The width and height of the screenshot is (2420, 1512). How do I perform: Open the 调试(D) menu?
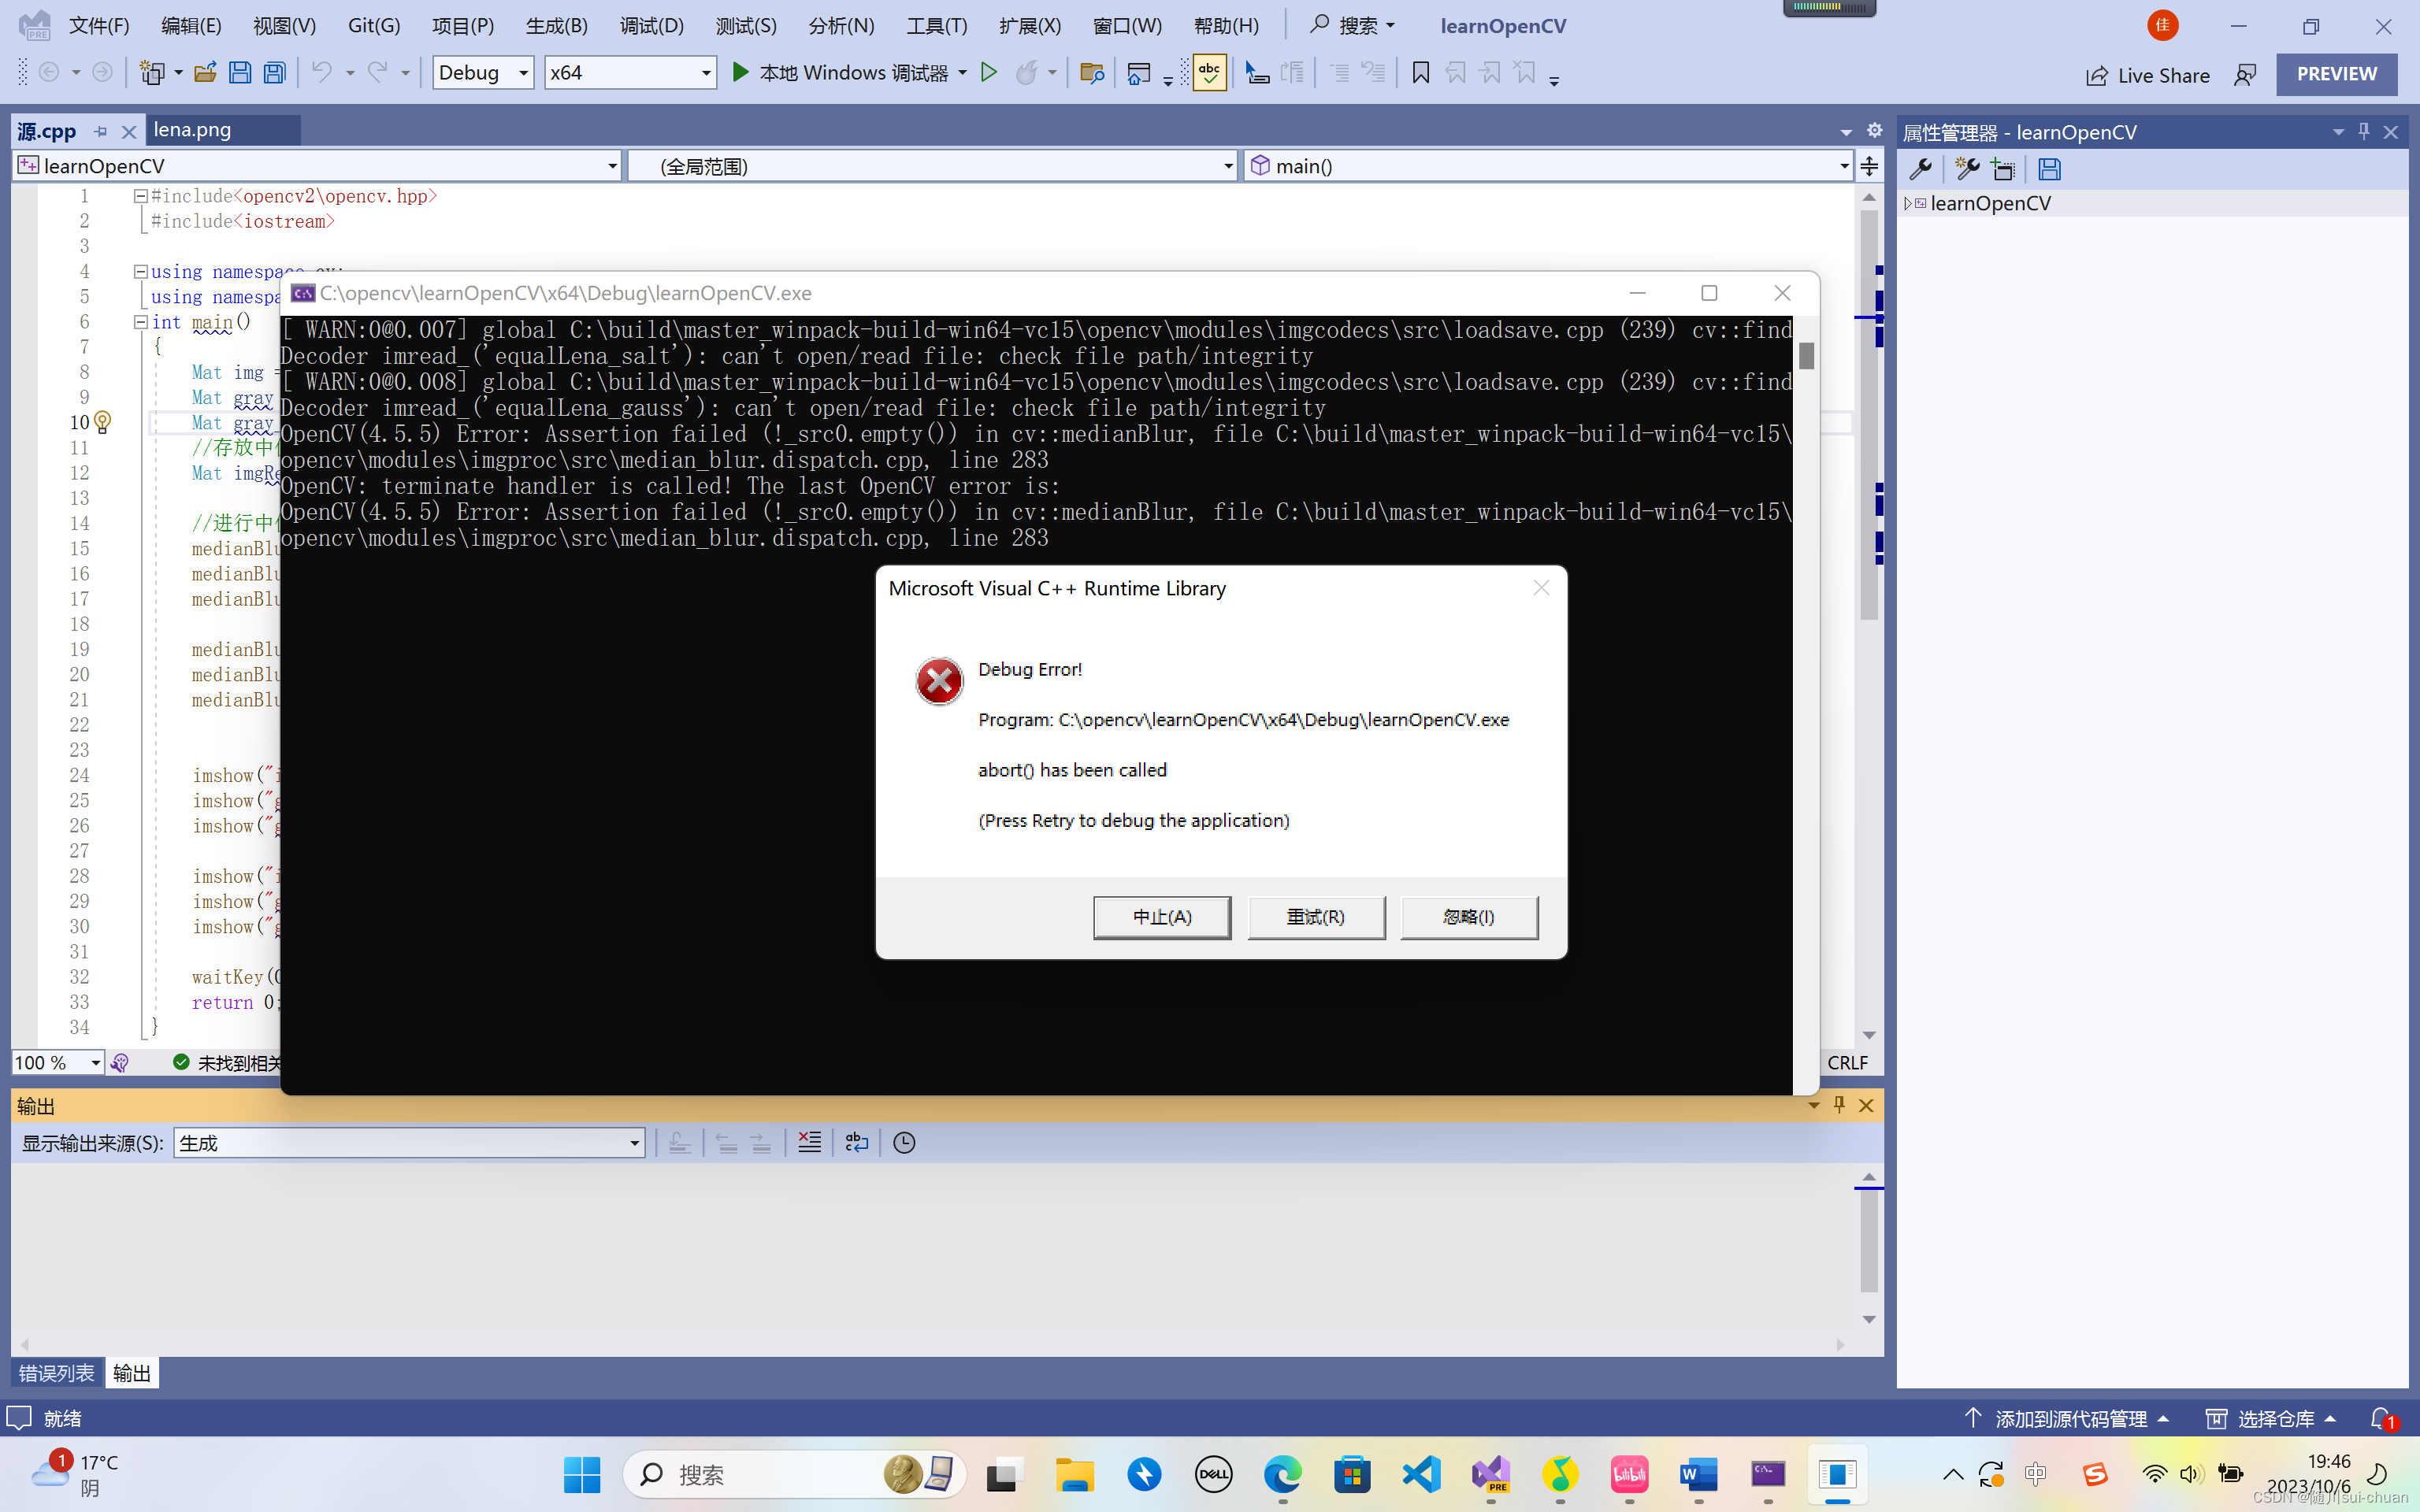click(651, 26)
